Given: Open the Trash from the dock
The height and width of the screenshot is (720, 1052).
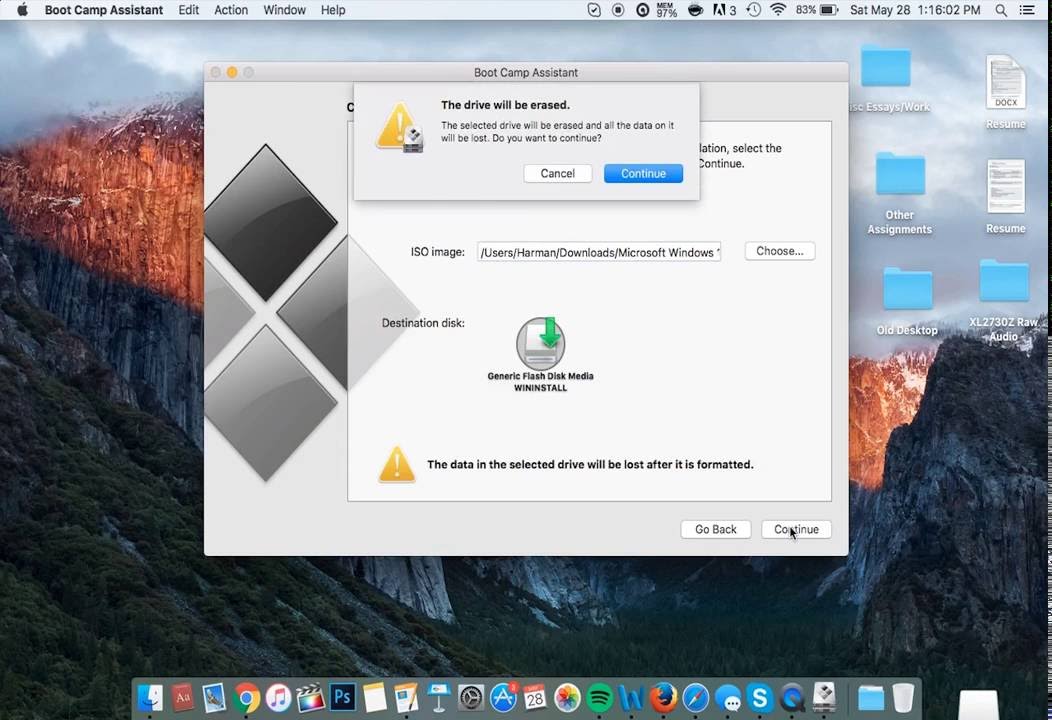Looking at the screenshot, I should 903,698.
